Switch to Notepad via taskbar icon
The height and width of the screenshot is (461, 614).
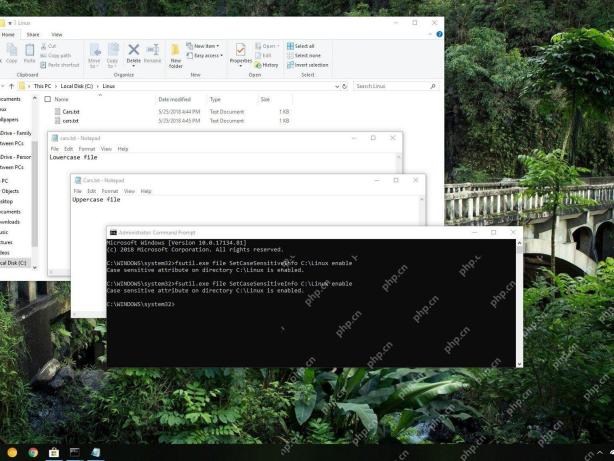(x=96, y=452)
